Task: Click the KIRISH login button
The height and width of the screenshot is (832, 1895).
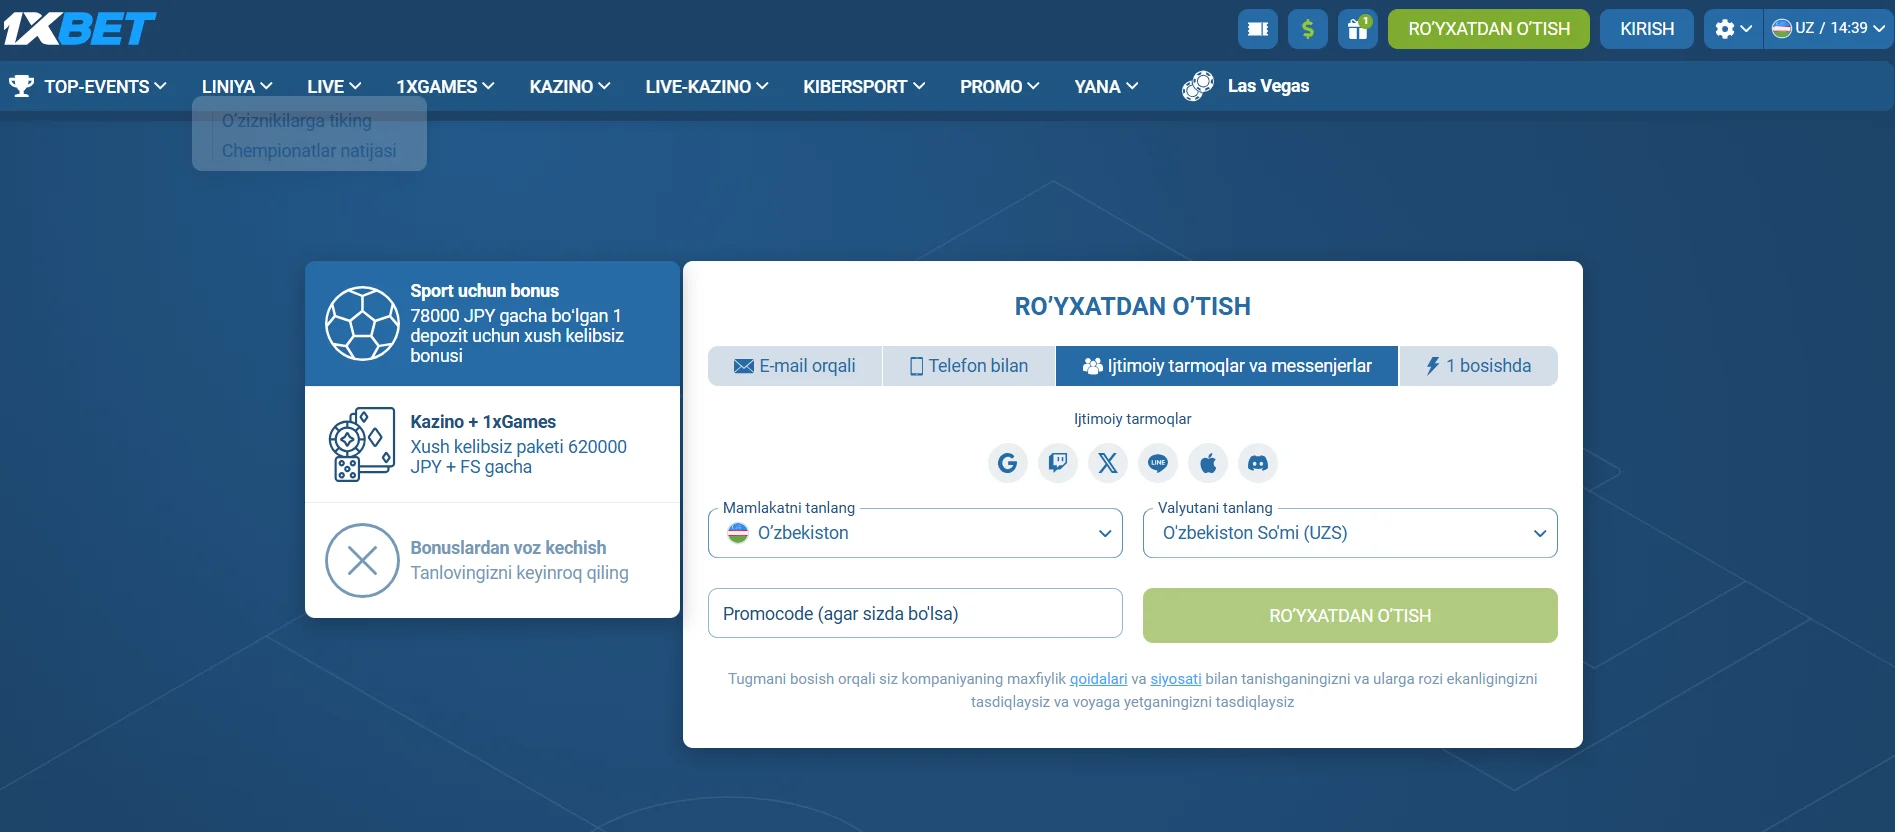Action: click(1647, 29)
